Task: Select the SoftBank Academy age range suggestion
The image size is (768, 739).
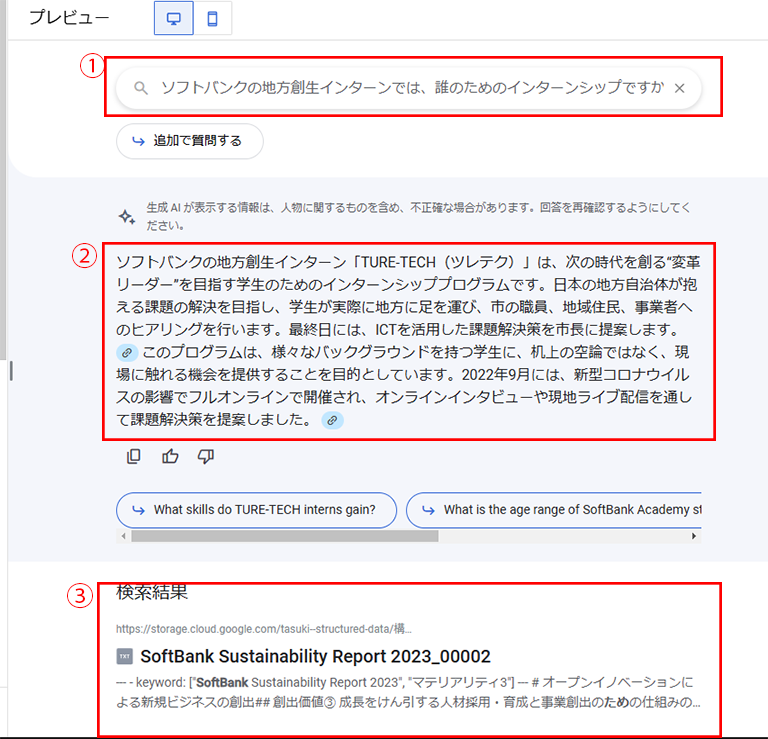Action: coord(554,510)
